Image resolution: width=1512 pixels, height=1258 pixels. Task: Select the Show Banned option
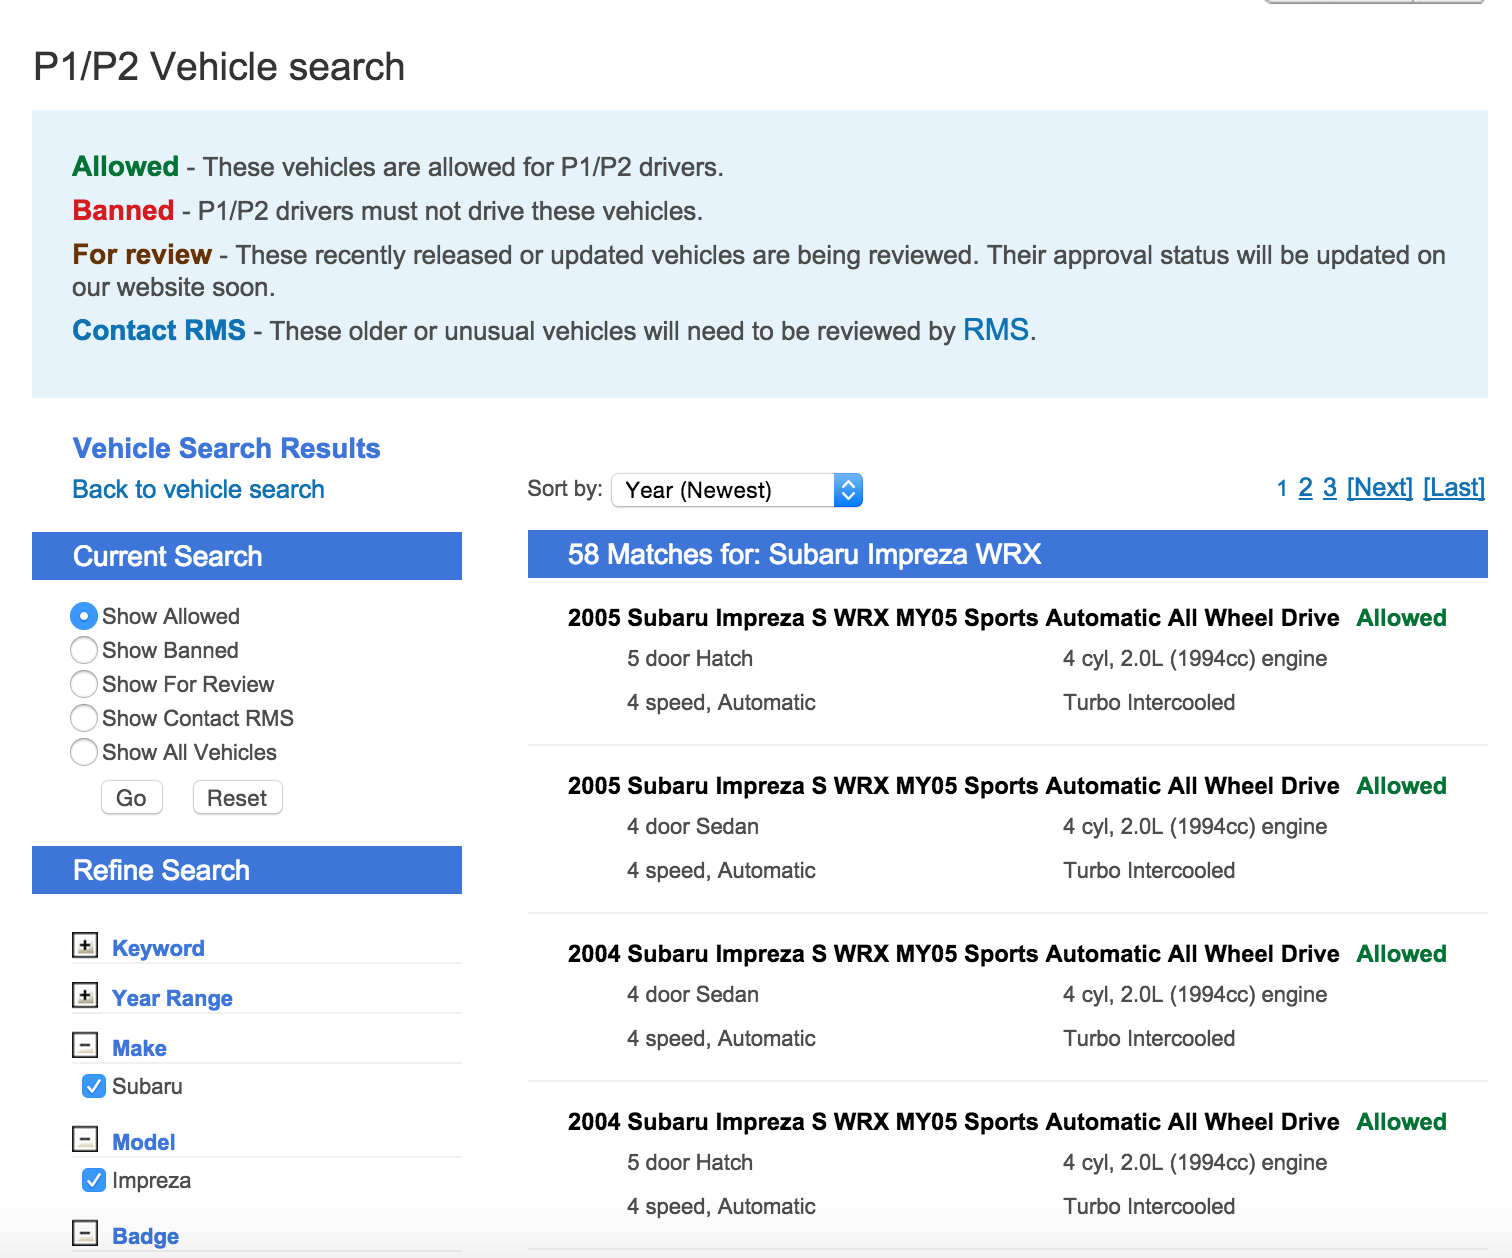point(84,650)
